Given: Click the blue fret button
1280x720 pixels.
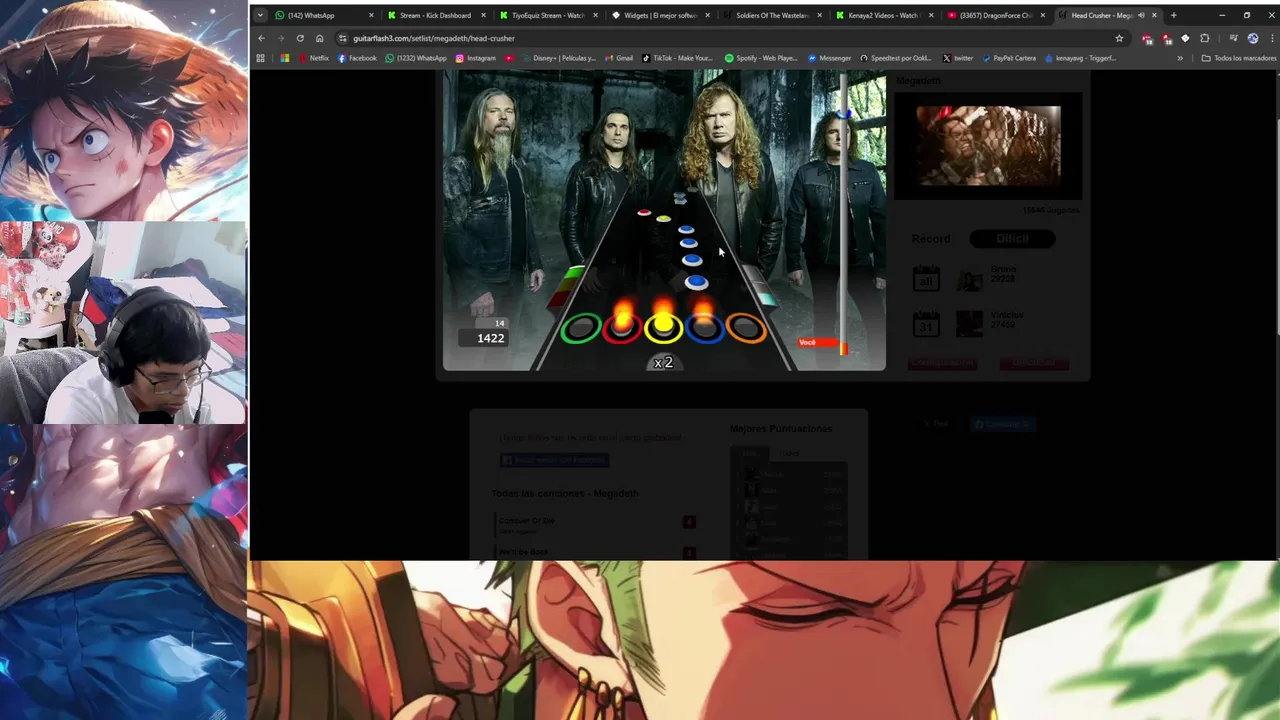Looking at the screenshot, I should click(x=704, y=328).
